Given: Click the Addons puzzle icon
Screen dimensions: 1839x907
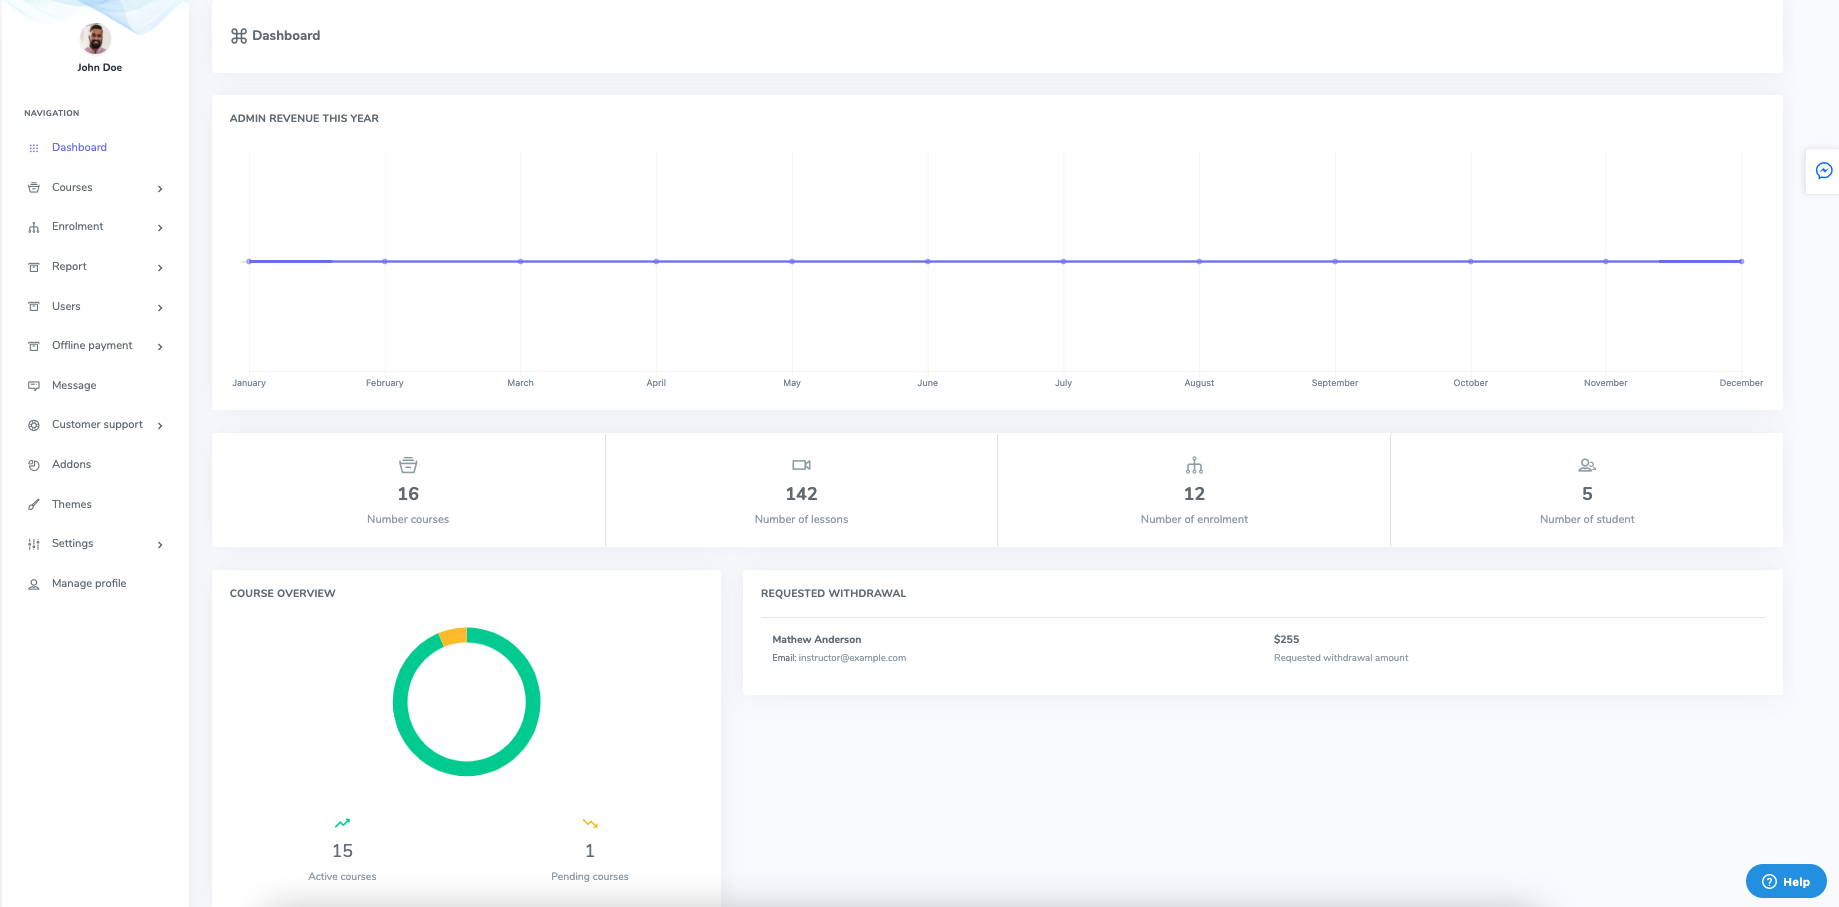Looking at the screenshot, I should [34, 464].
